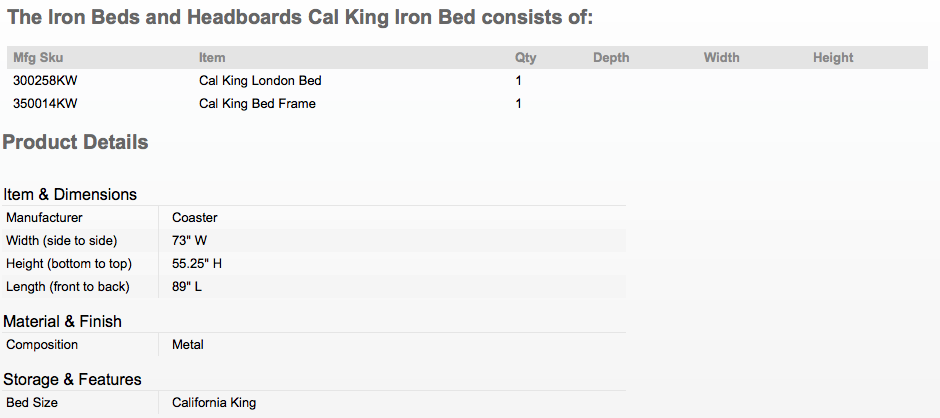Click the Item column header
Image resolution: width=940 pixels, height=418 pixels.
click(x=212, y=58)
